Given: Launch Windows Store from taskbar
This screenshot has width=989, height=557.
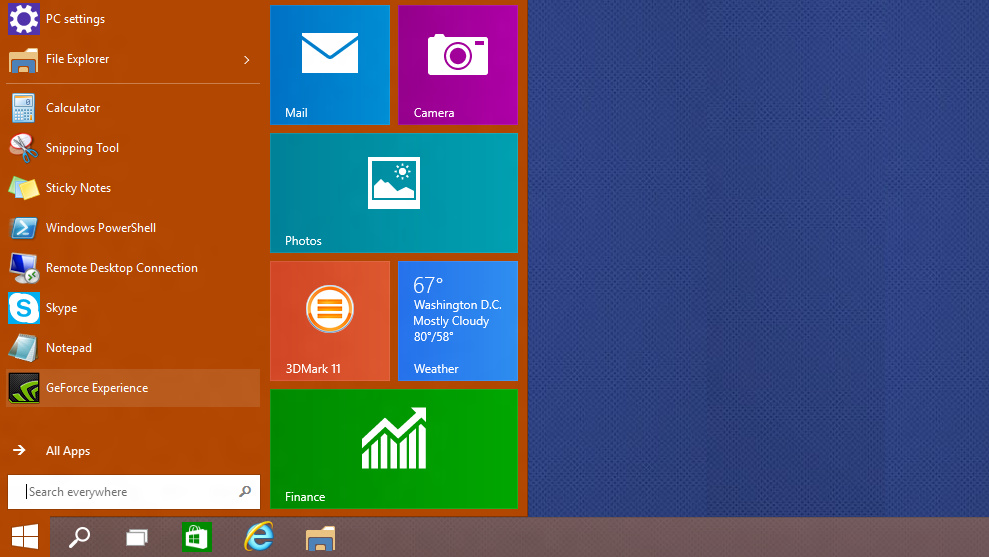Looking at the screenshot, I should click(x=197, y=537).
